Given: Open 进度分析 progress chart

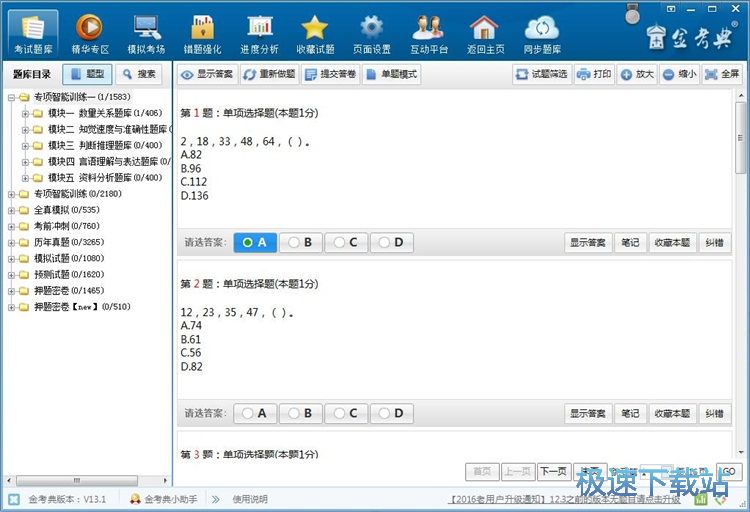Looking at the screenshot, I should (259, 34).
